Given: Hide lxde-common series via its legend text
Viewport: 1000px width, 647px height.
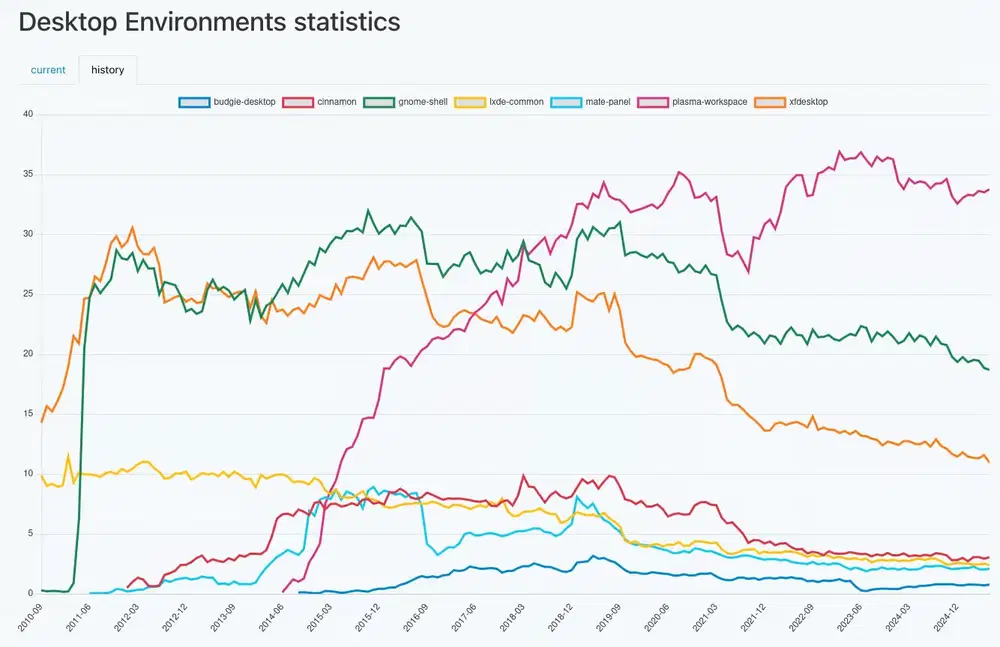Looking at the screenshot, I should pyautogui.click(x=516, y=102).
